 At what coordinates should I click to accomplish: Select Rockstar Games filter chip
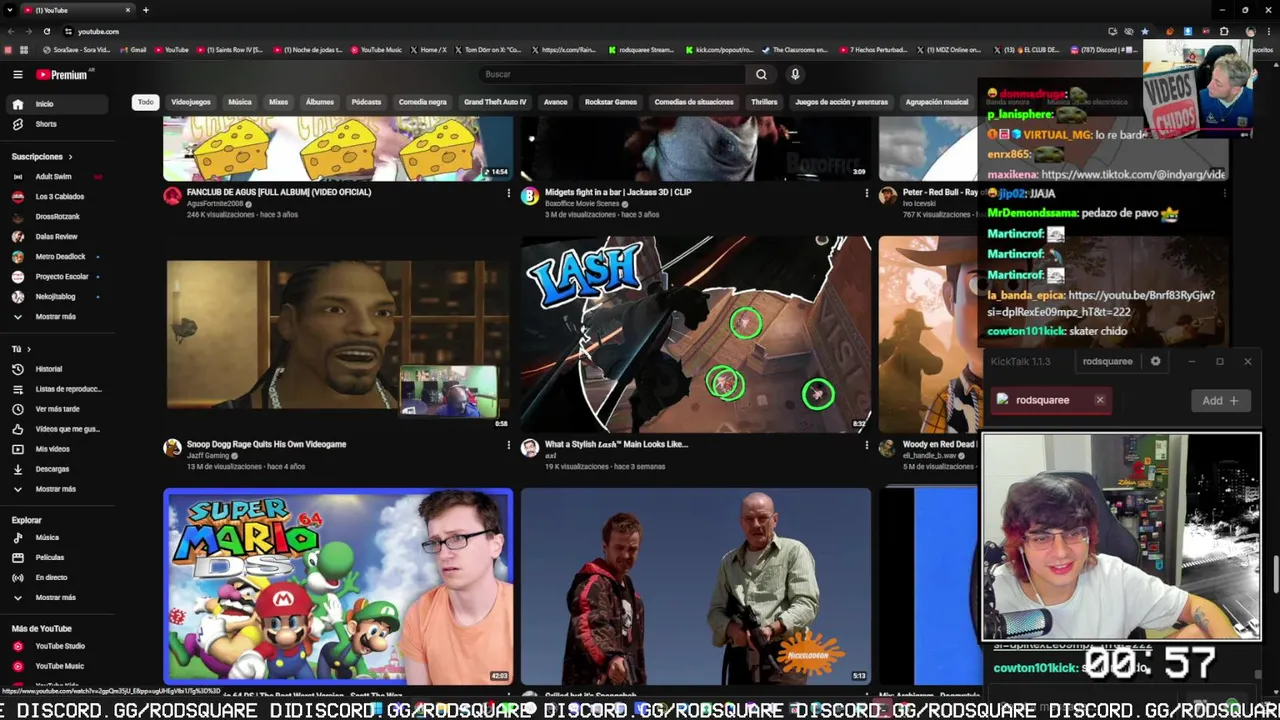pos(611,102)
